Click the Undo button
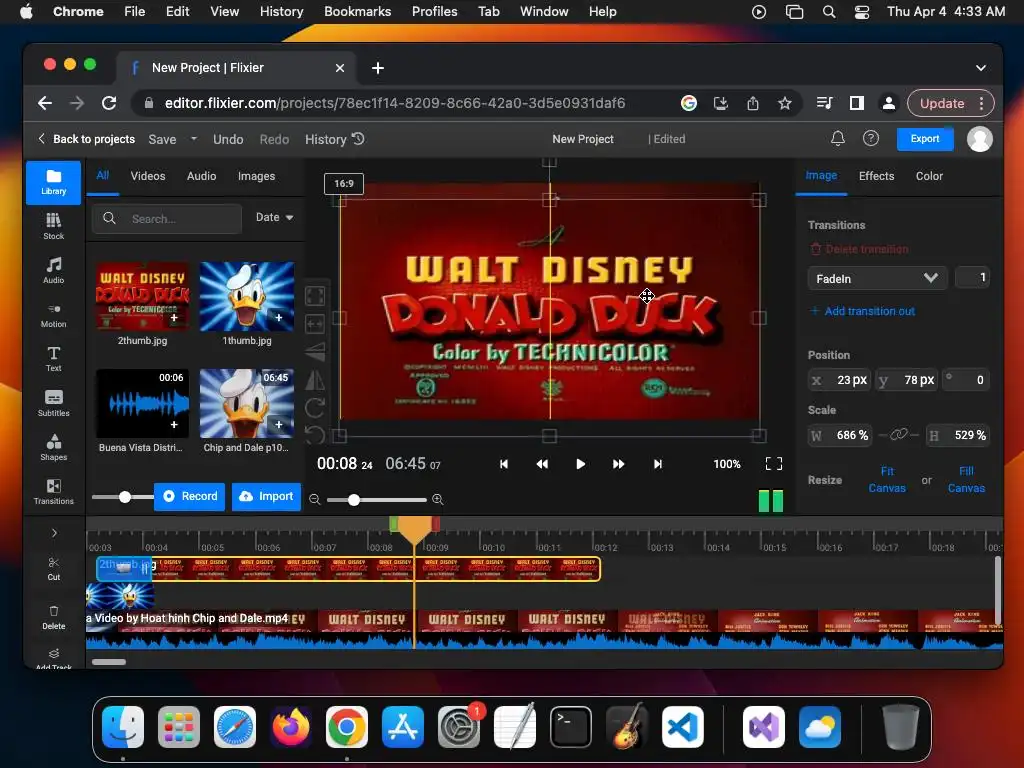The height and width of the screenshot is (768, 1024). 228,138
